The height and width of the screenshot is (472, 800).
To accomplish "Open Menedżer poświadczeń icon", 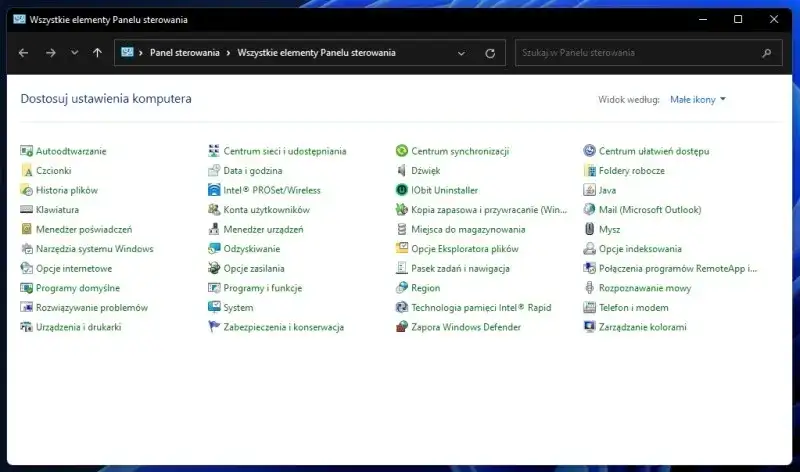I will (x=27, y=229).
